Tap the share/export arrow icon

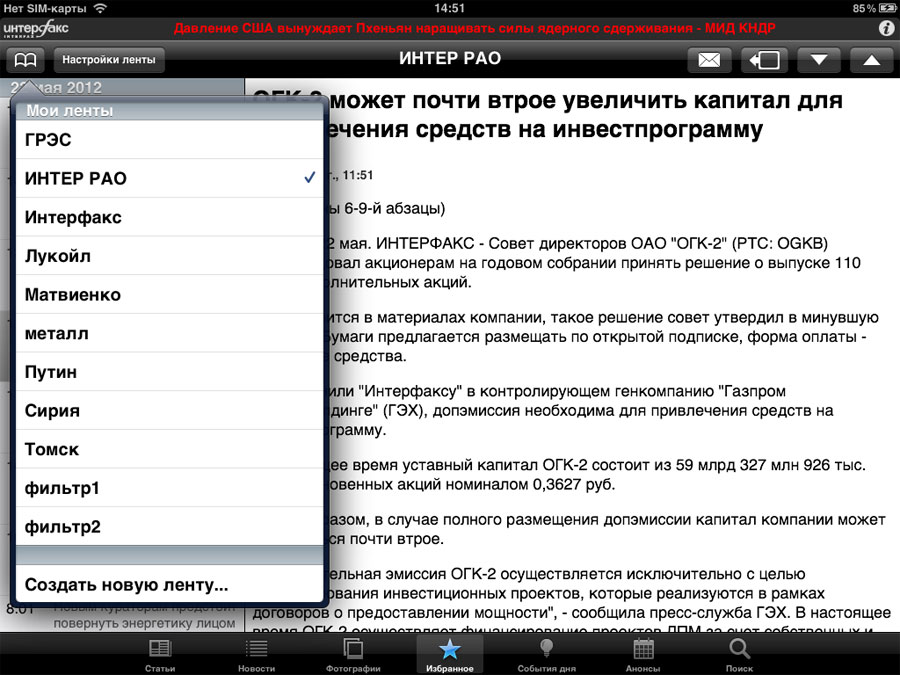pyautogui.click(x=764, y=60)
